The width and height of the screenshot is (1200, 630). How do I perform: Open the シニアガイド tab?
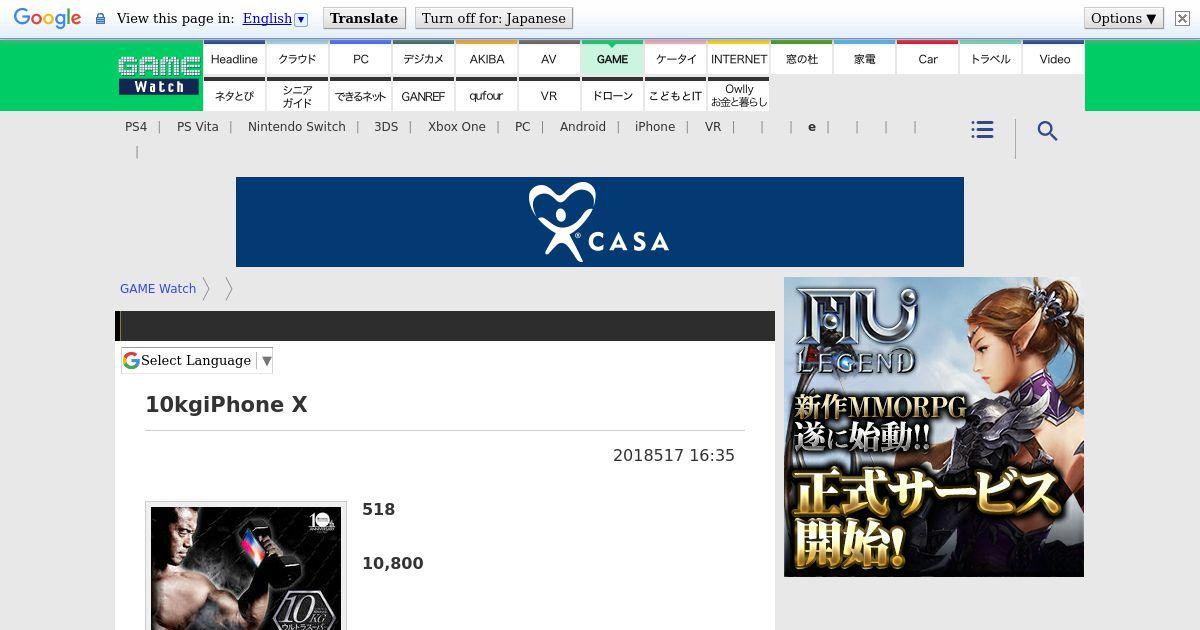(x=297, y=95)
